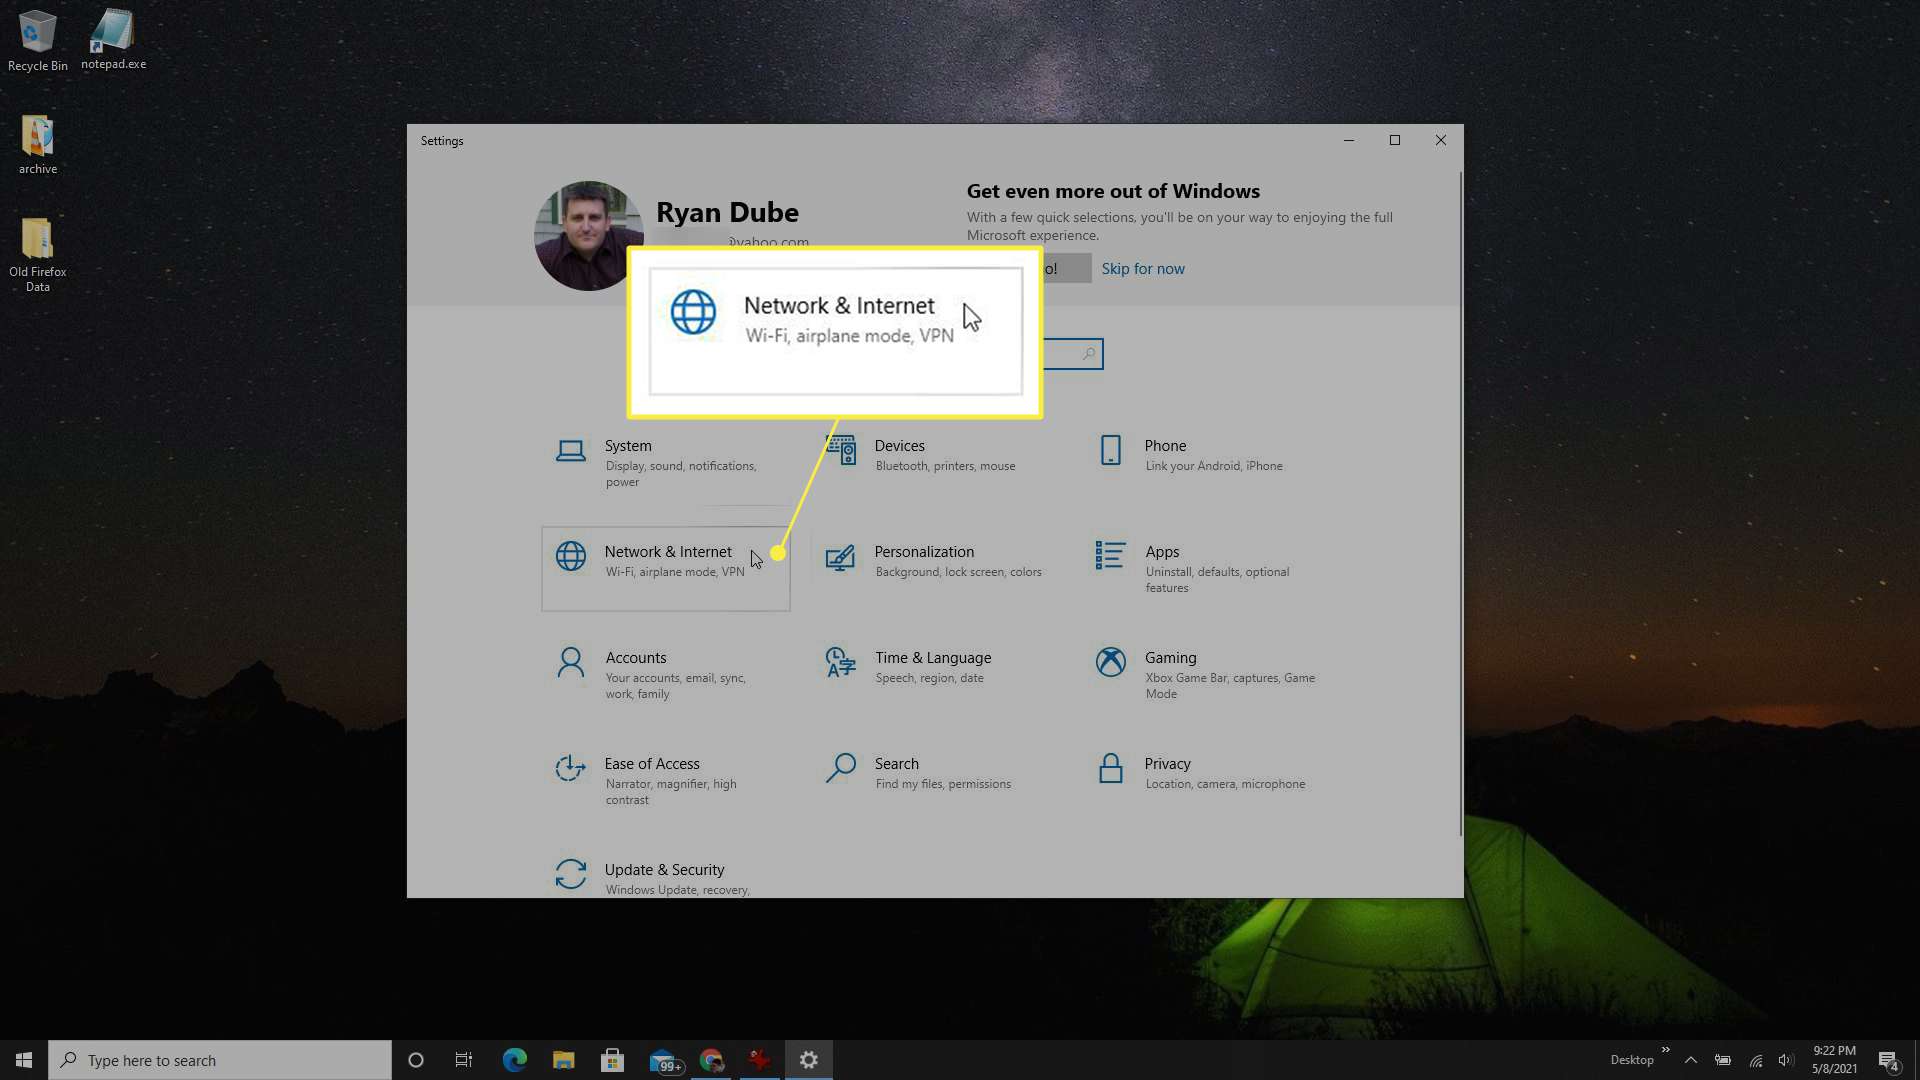Open the Gaming Xbox icon
Screen dimensions: 1920x1080
(1110, 662)
